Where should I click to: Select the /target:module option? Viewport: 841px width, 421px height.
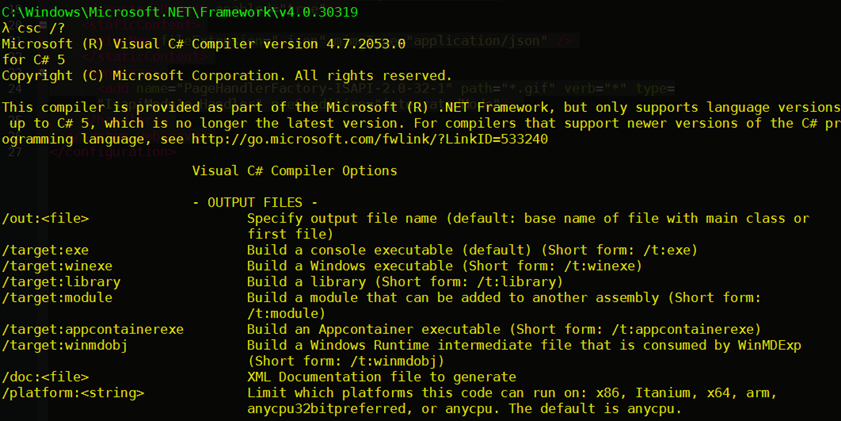[x=57, y=298]
